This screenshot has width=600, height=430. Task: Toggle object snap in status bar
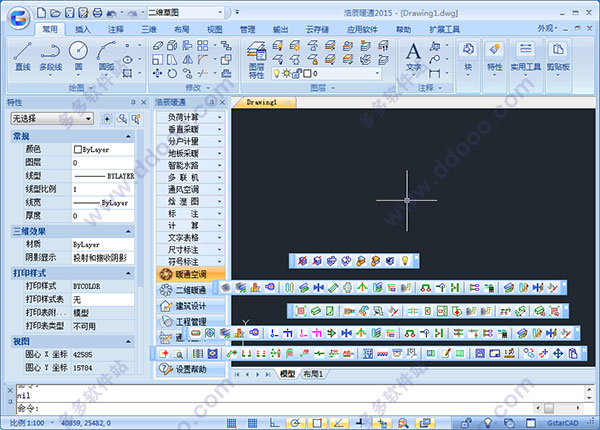(x=317, y=423)
